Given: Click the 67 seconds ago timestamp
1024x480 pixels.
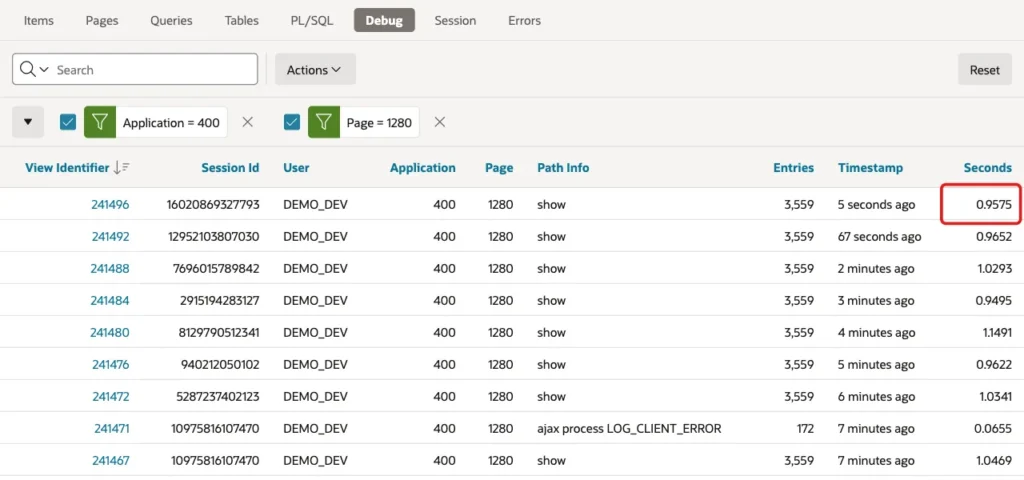Looking at the screenshot, I should (x=880, y=236).
